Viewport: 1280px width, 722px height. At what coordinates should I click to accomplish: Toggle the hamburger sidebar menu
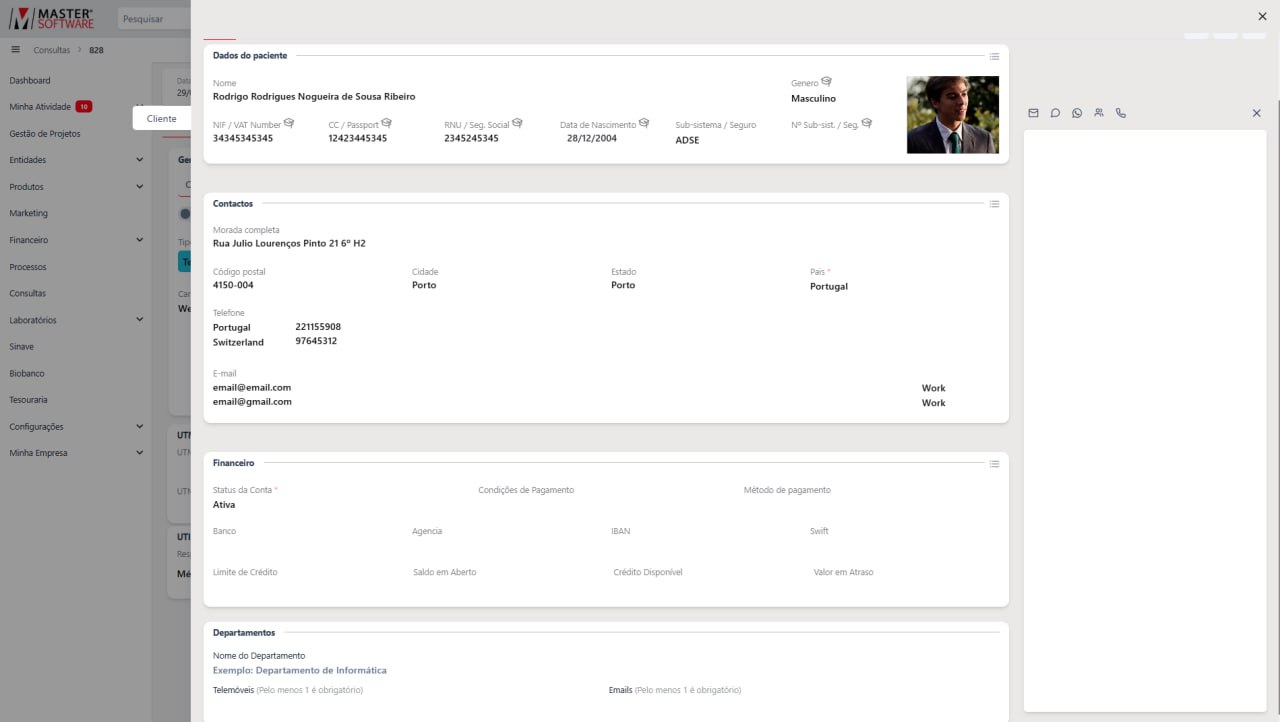(15, 49)
